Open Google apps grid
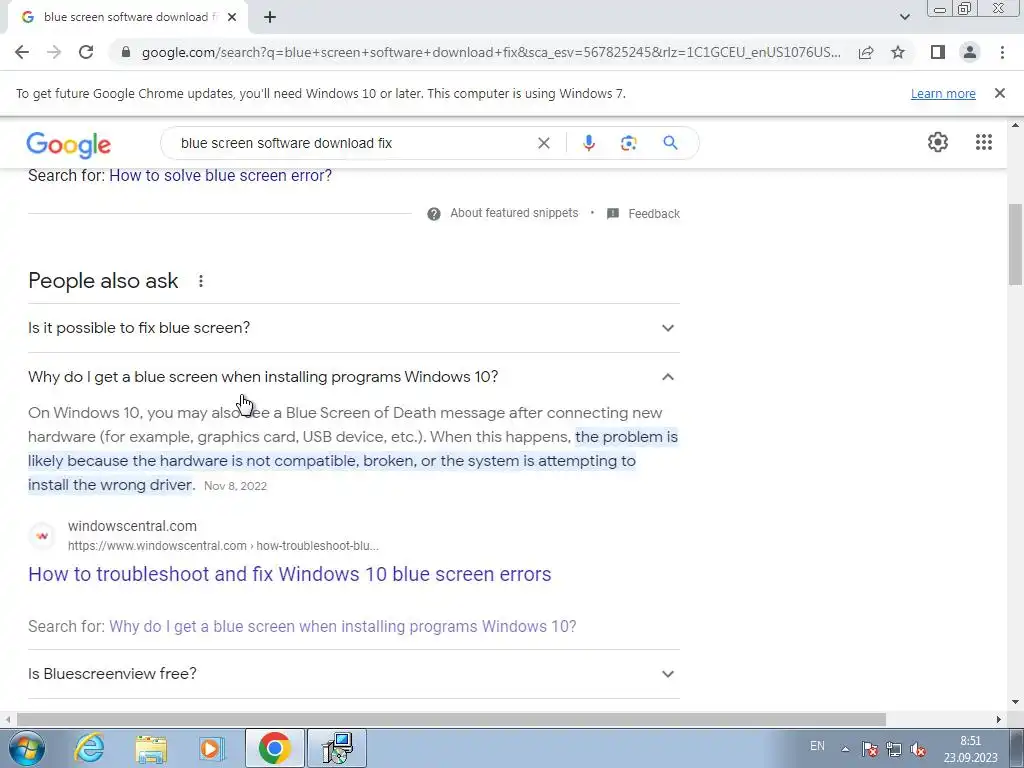Screen dimensions: 1024x768 pos(984,142)
